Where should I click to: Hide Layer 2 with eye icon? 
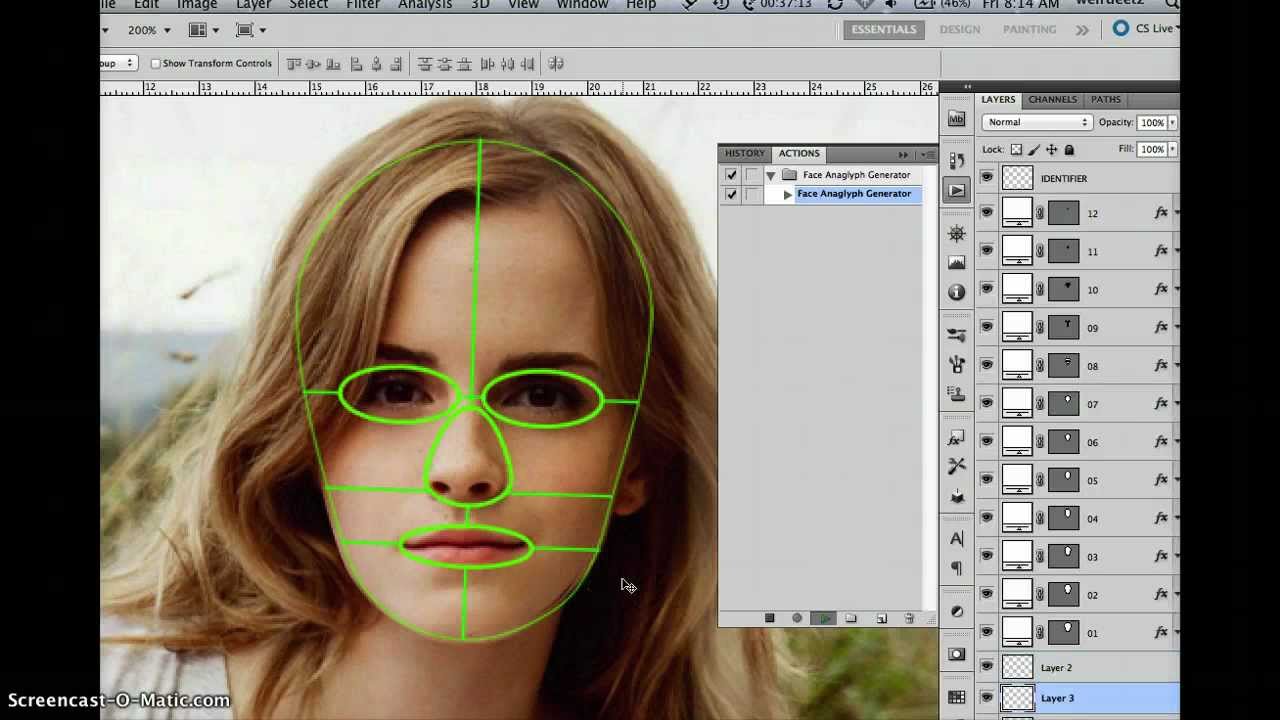pos(987,667)
